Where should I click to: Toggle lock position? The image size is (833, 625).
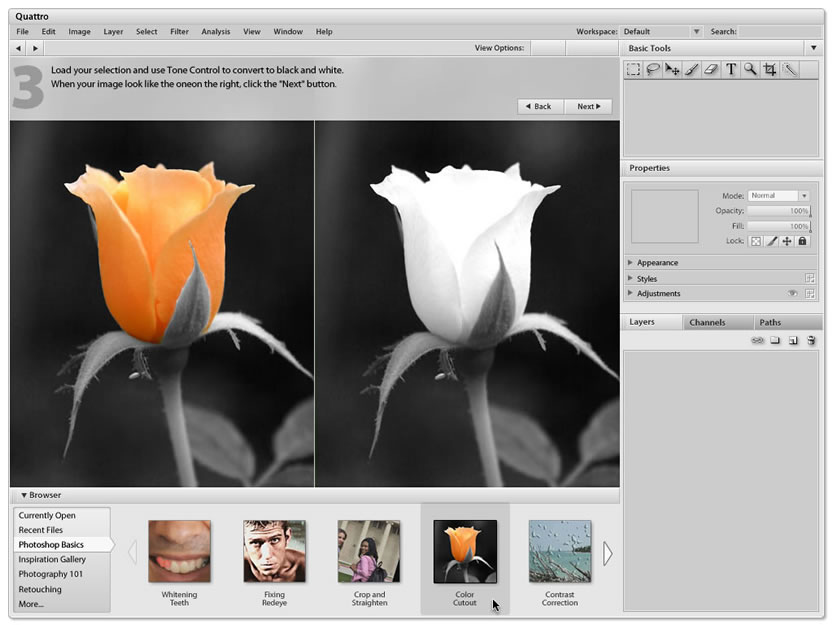click(x=787, y=241)
